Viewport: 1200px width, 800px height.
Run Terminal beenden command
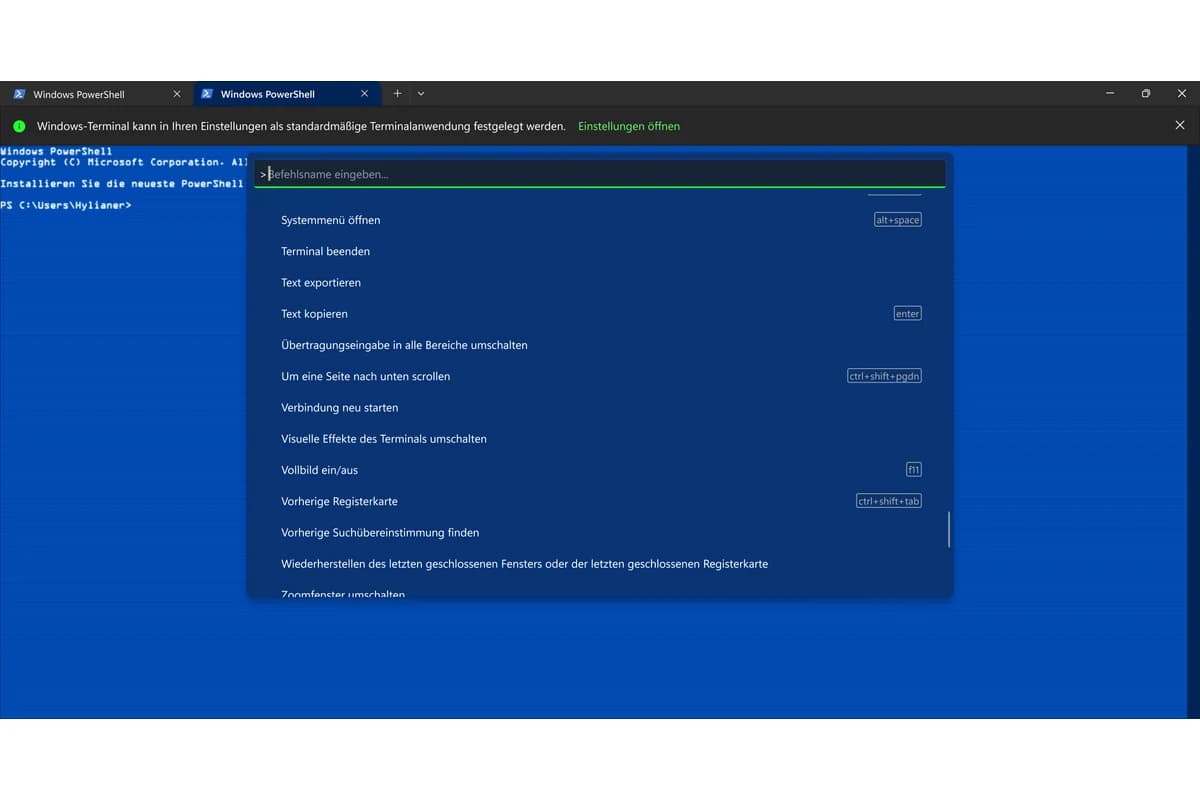pyautogui.click(x=600, y=251)
